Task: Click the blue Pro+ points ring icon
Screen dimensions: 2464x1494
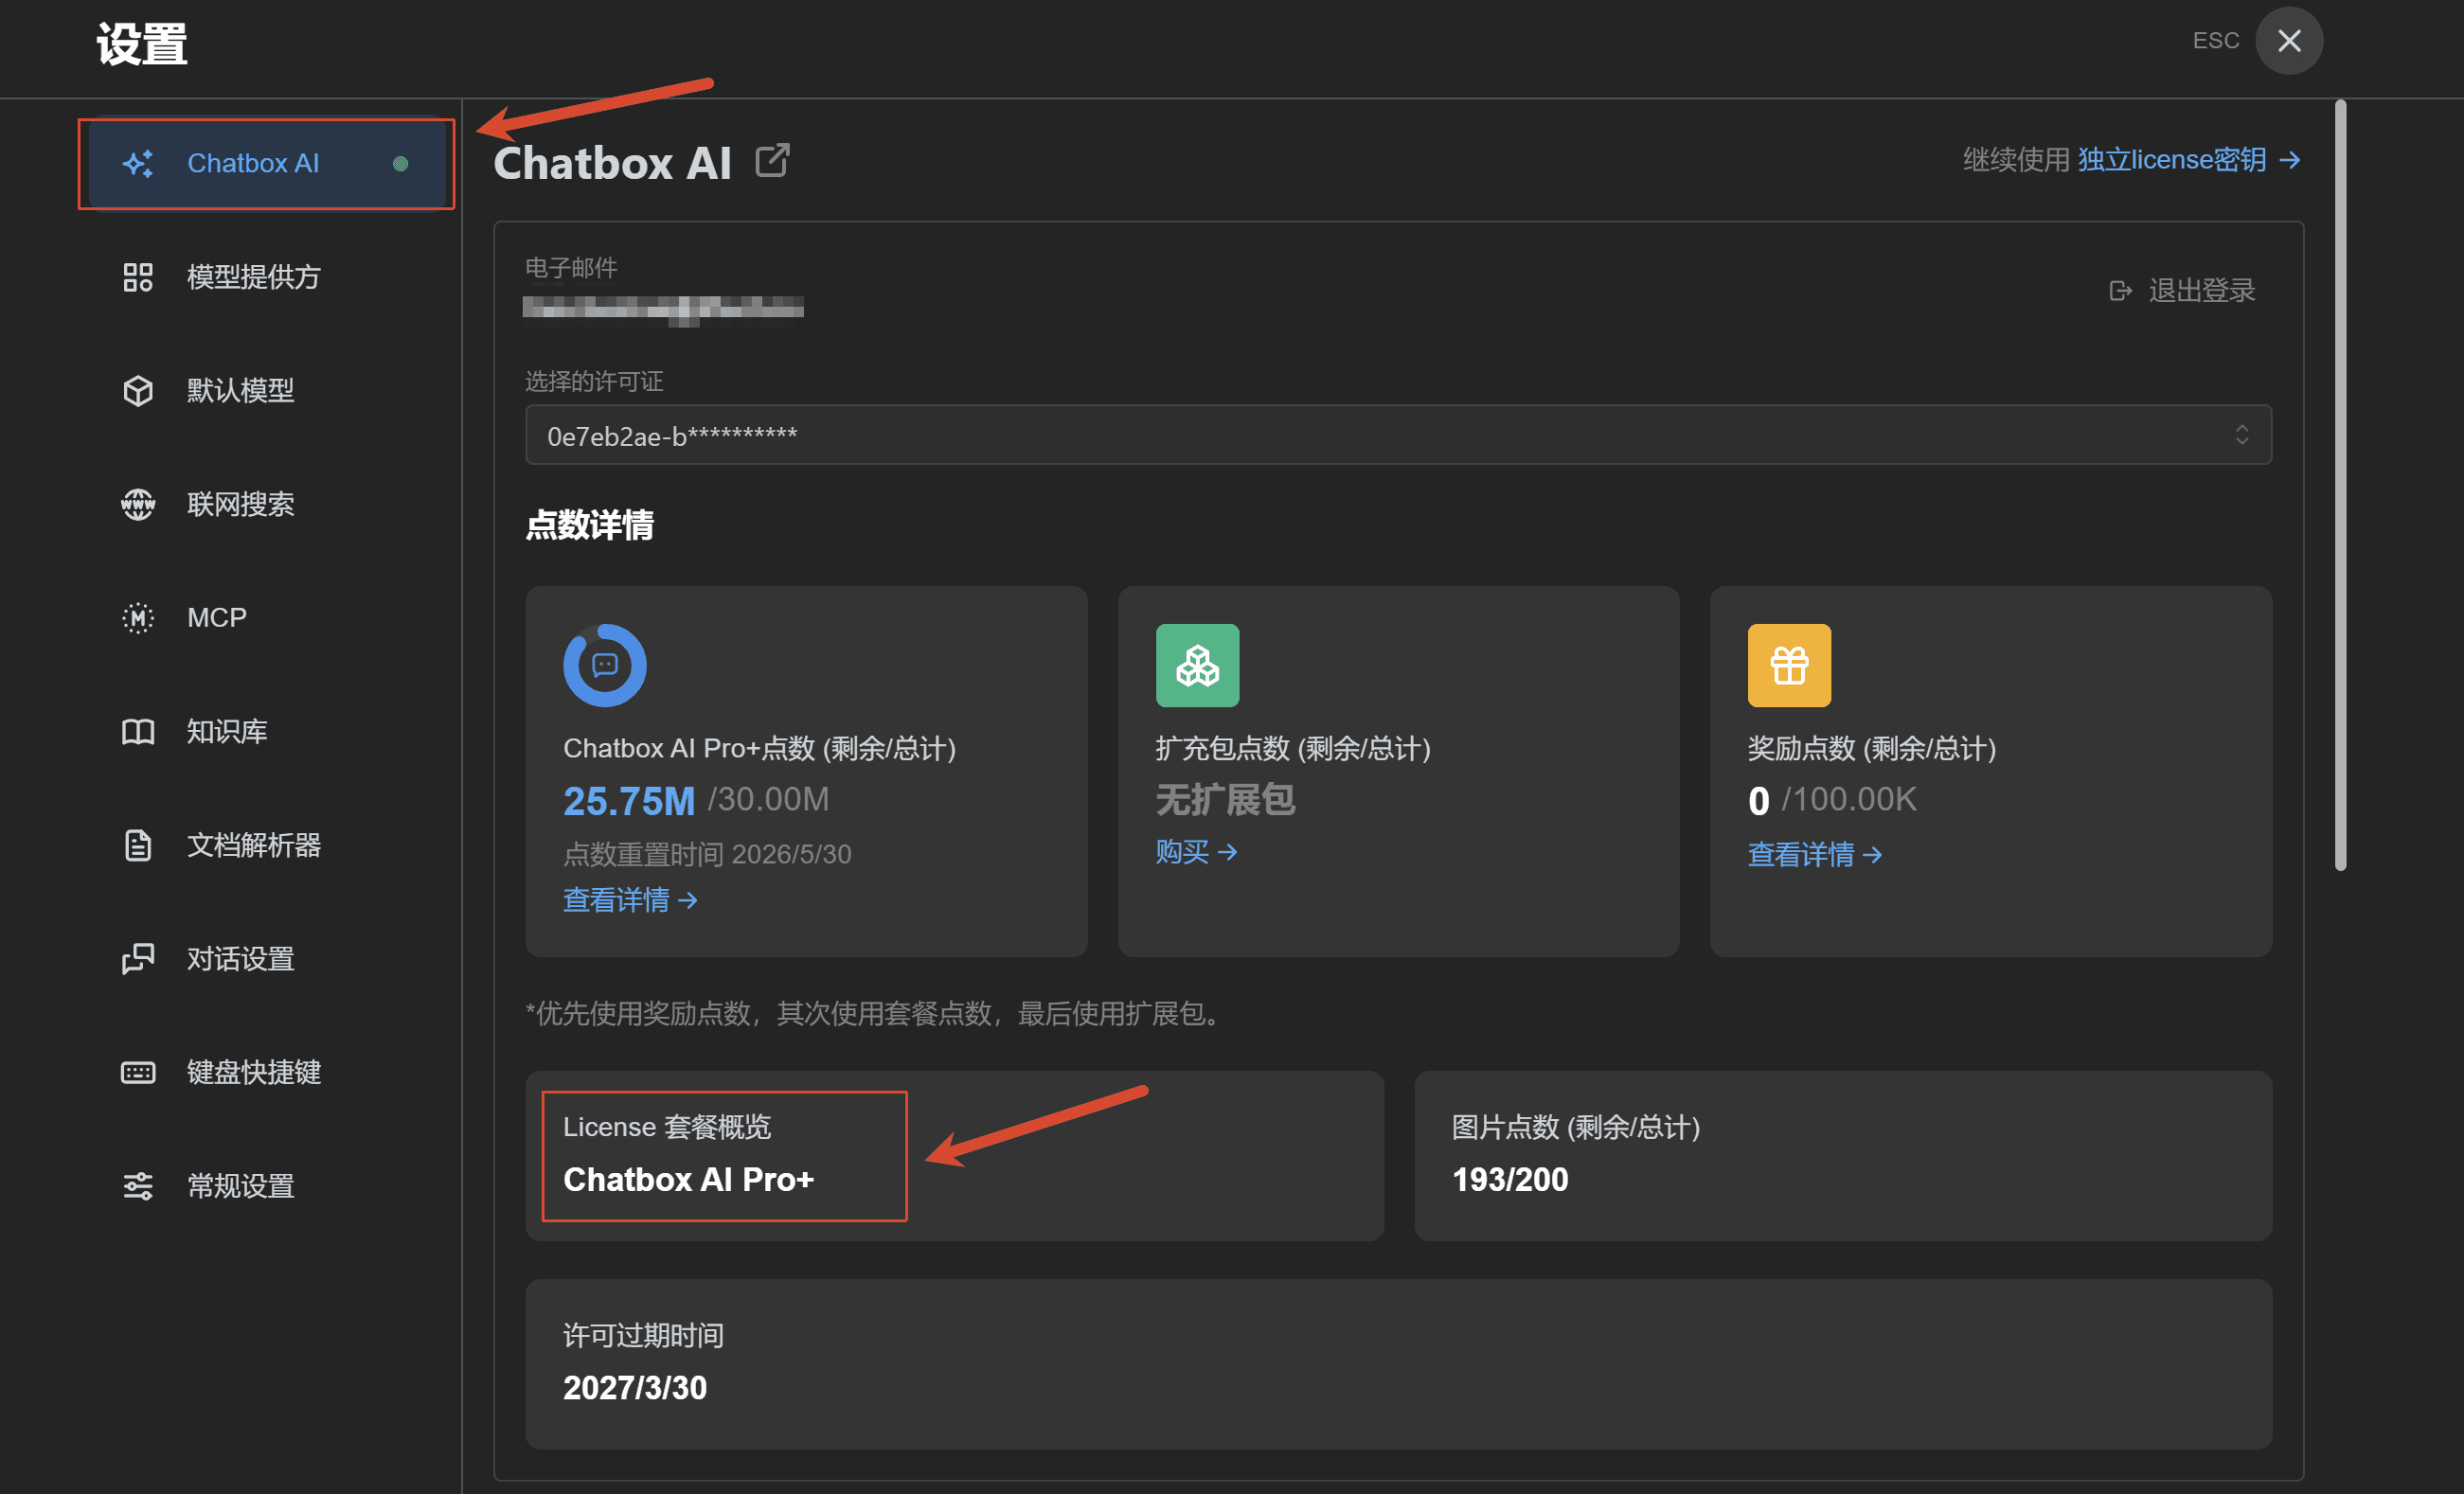Action: [605, 665]
